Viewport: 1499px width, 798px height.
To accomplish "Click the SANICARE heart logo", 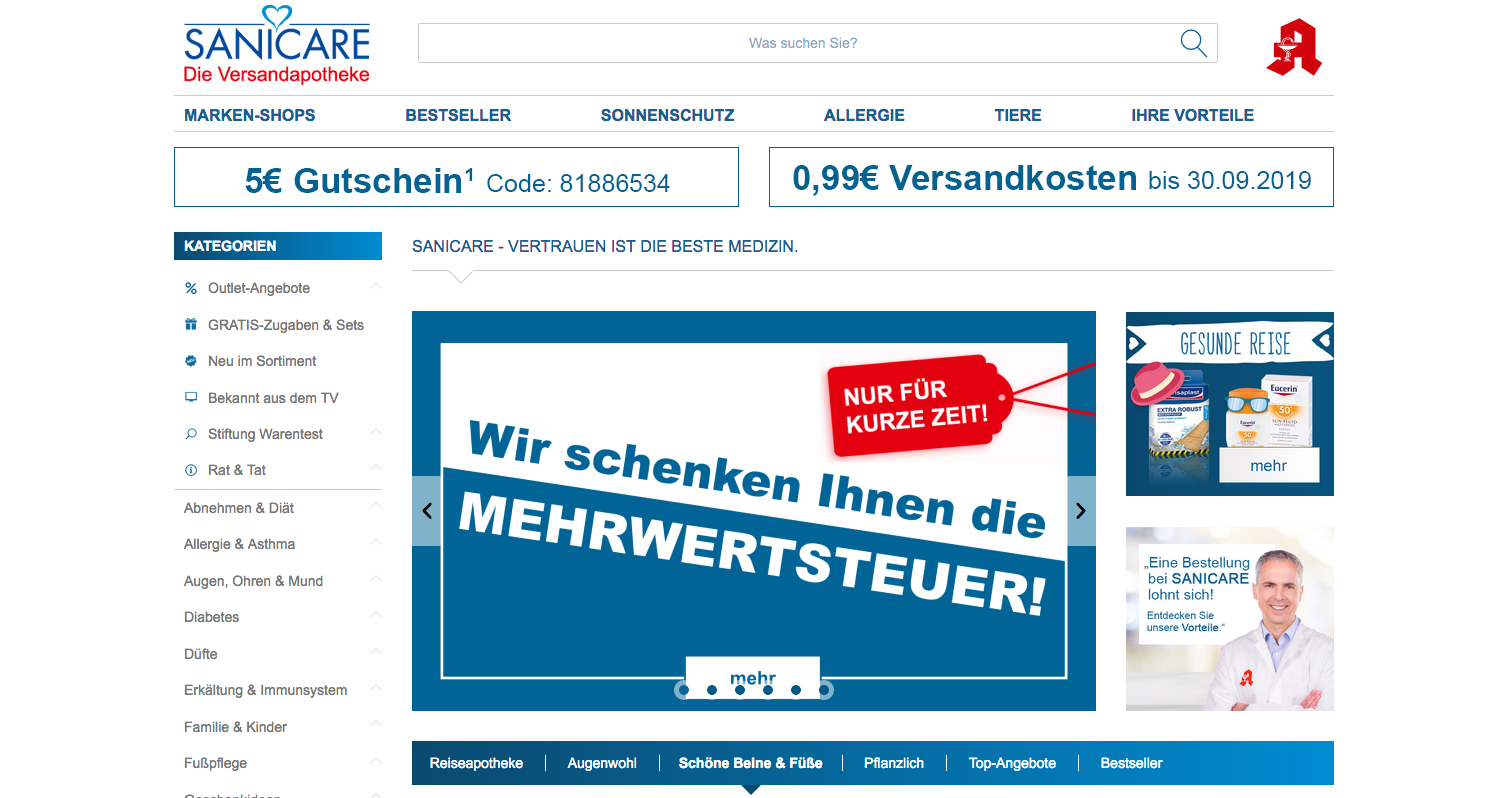I will (277, 46).
